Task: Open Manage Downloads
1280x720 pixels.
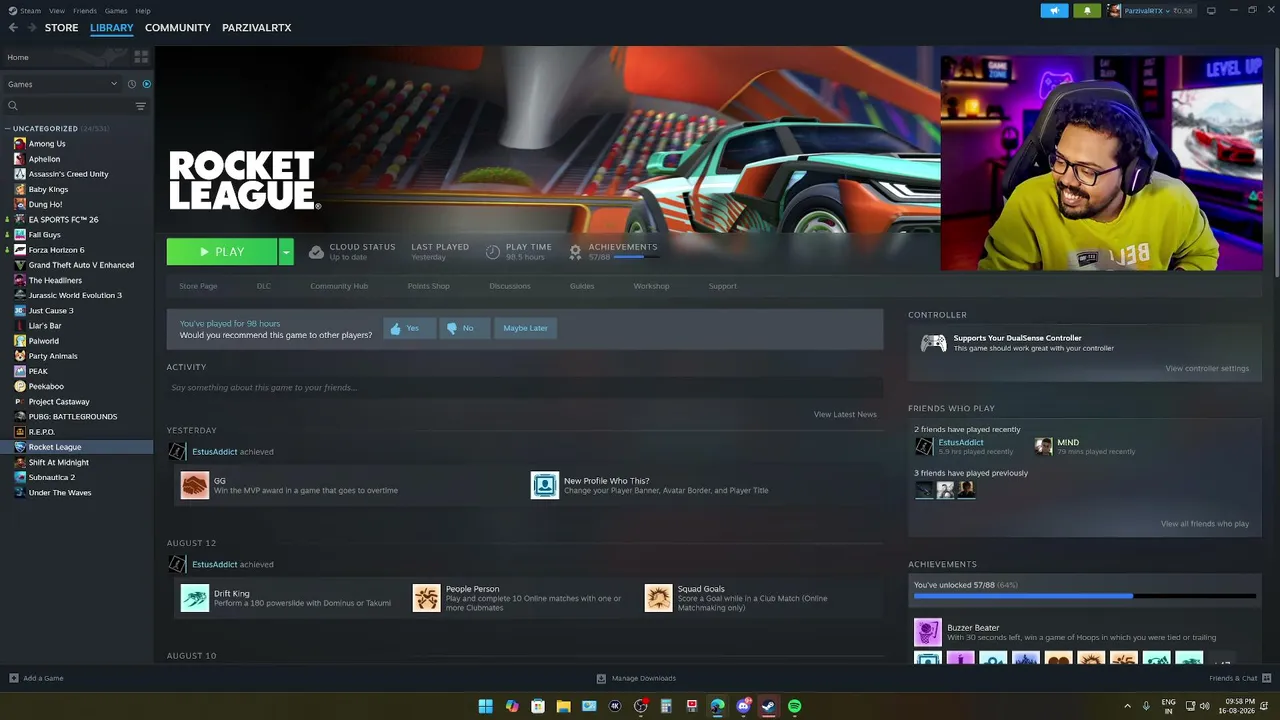Action: (636, 678)
